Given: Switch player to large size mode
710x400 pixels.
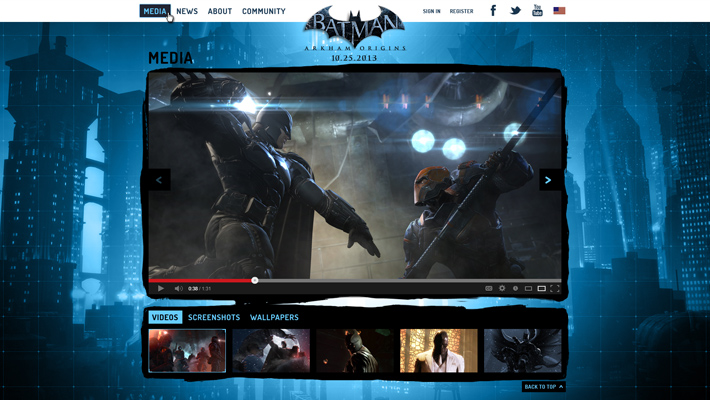Looking at the screenshot, I should click(541, 289).
